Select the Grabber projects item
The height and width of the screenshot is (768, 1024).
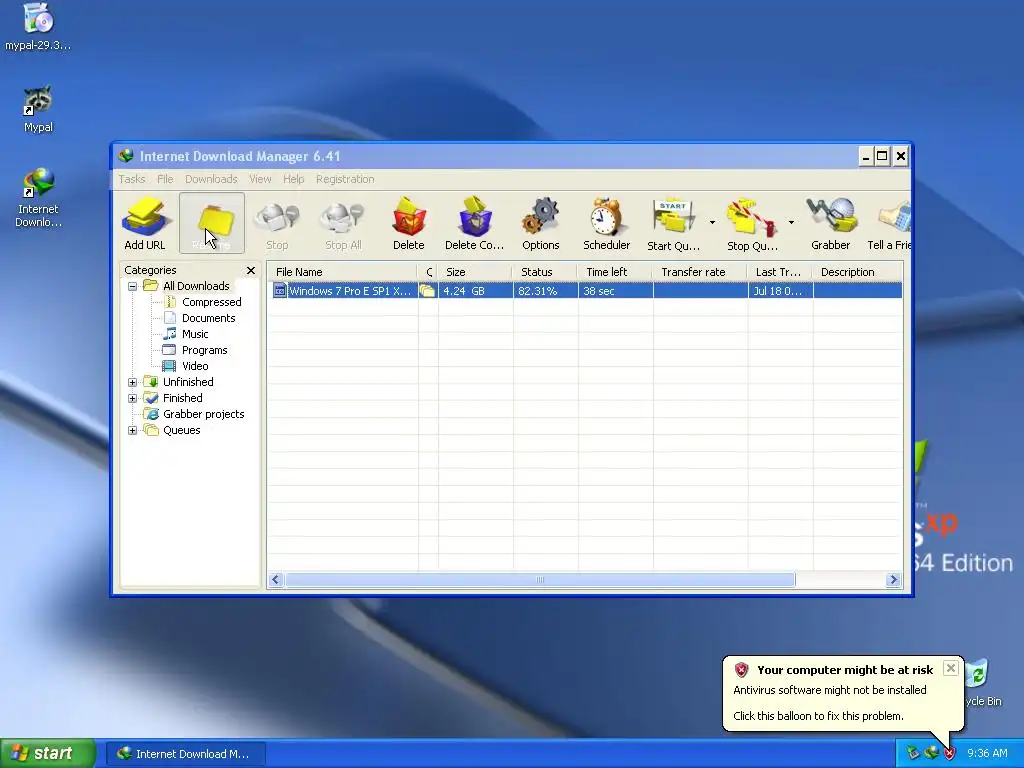203,414
